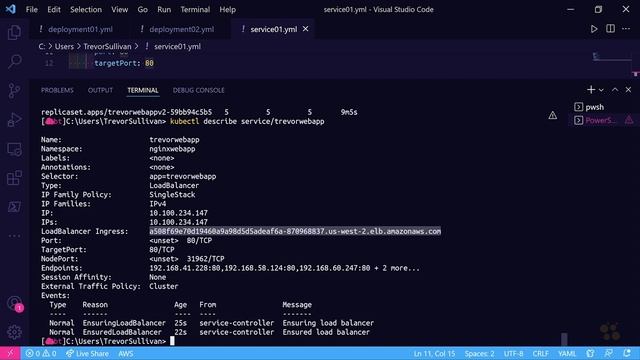Image resolution: width=640 pixels, height=360 pixels.
Task: Click the NodePort 31962/TCP value
Action: point(187,259)
